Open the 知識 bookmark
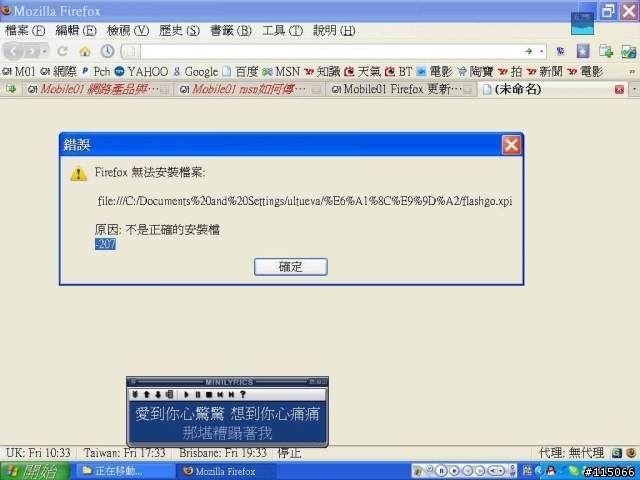 pyautogui.click(x=322, y=72)
